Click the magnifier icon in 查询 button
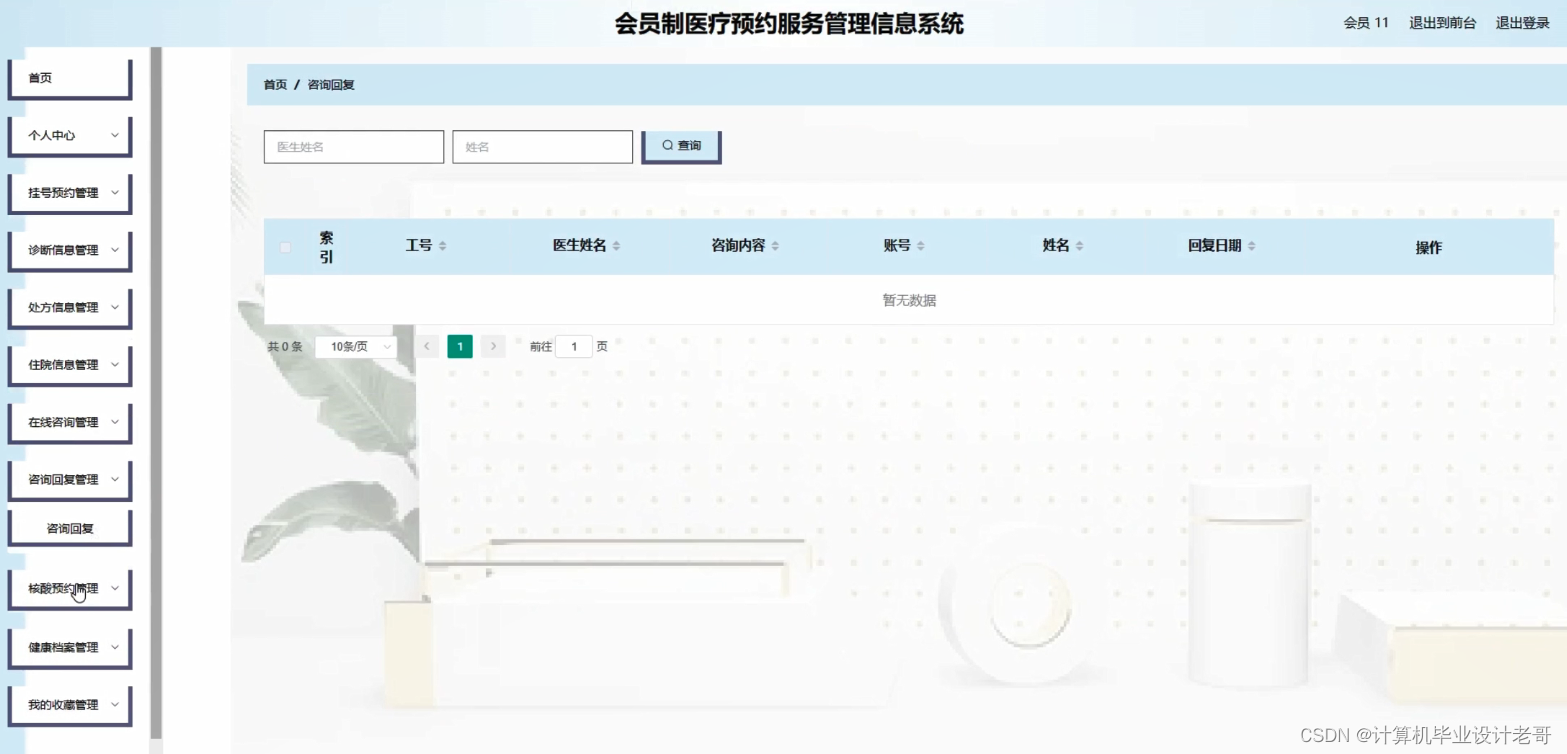This screenshot has width=1567, height=754. 668,145
